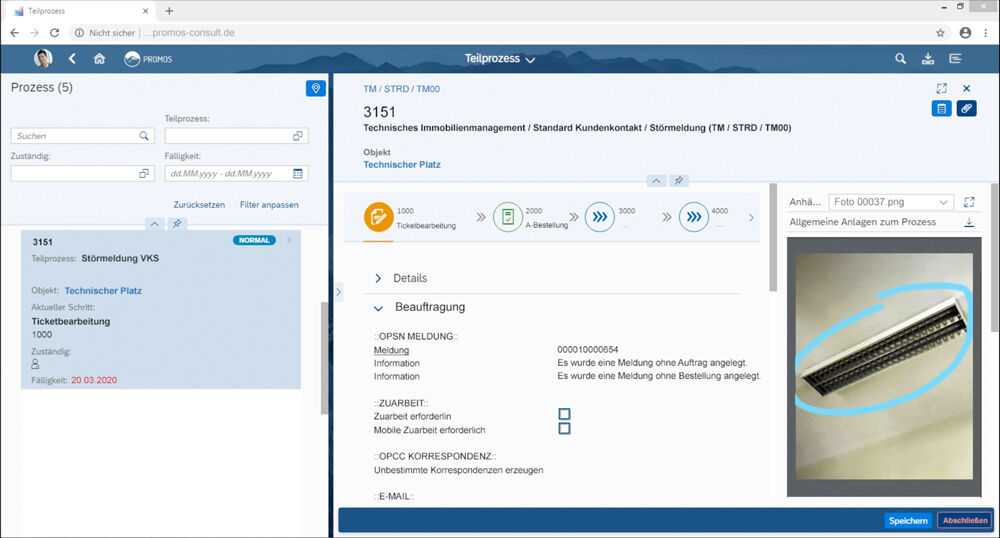The width and height of the screenshot is (1000, 538).
Task: Click the home icon in header
Action: 99,59
